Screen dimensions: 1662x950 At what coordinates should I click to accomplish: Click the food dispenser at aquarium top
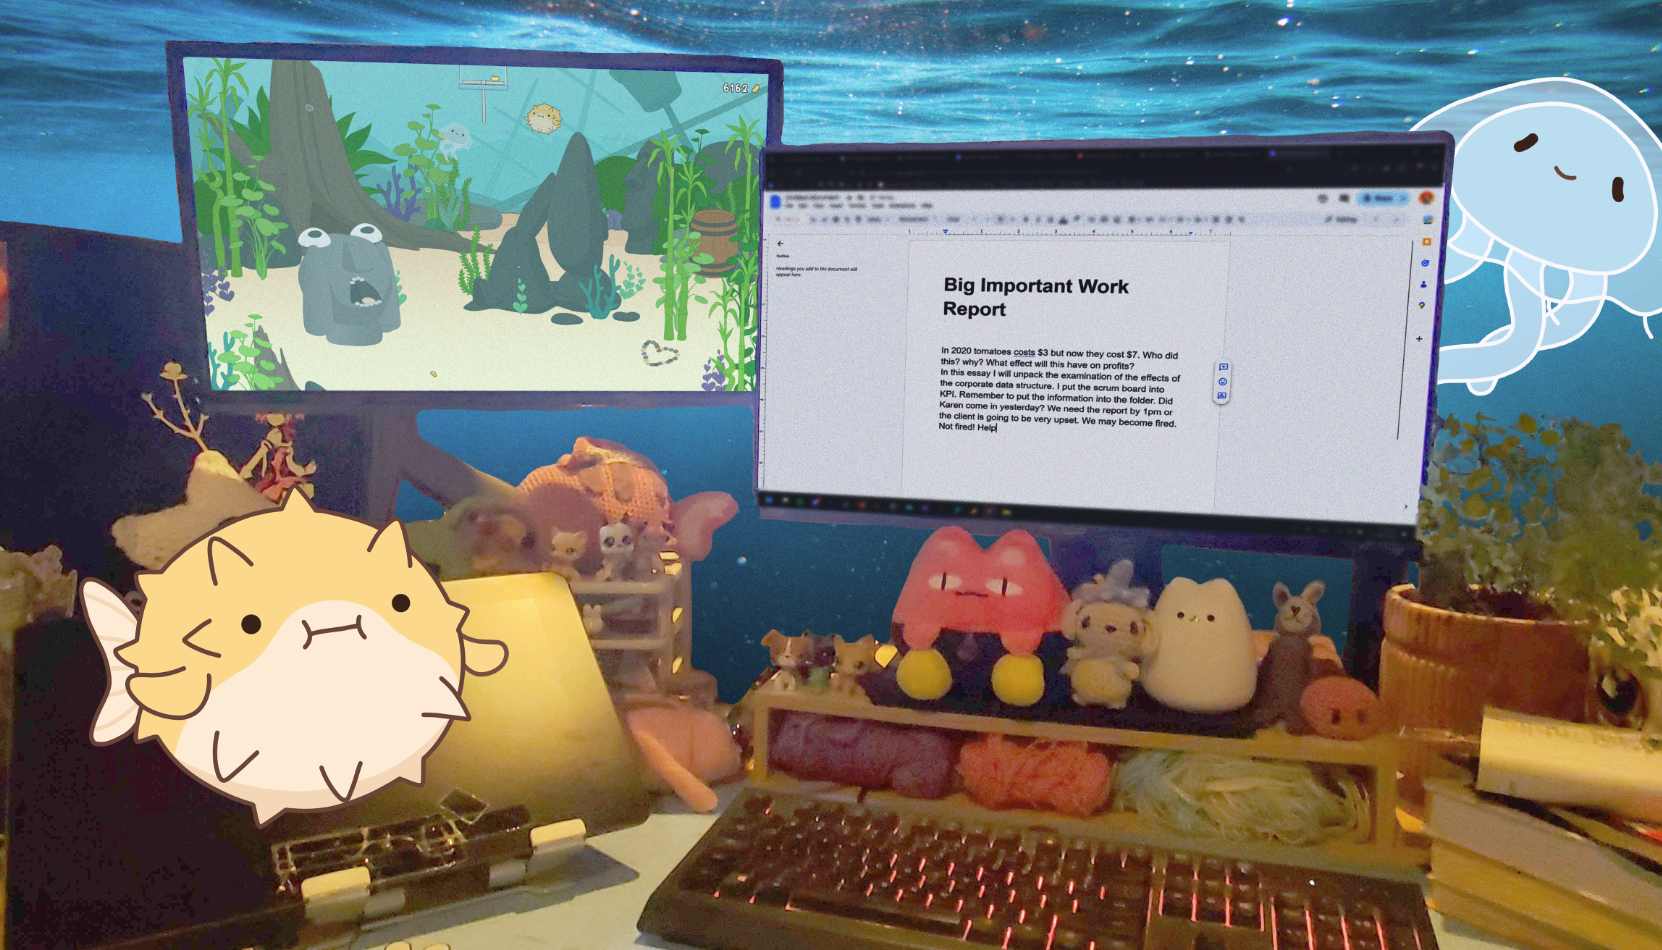click(483, 79)
